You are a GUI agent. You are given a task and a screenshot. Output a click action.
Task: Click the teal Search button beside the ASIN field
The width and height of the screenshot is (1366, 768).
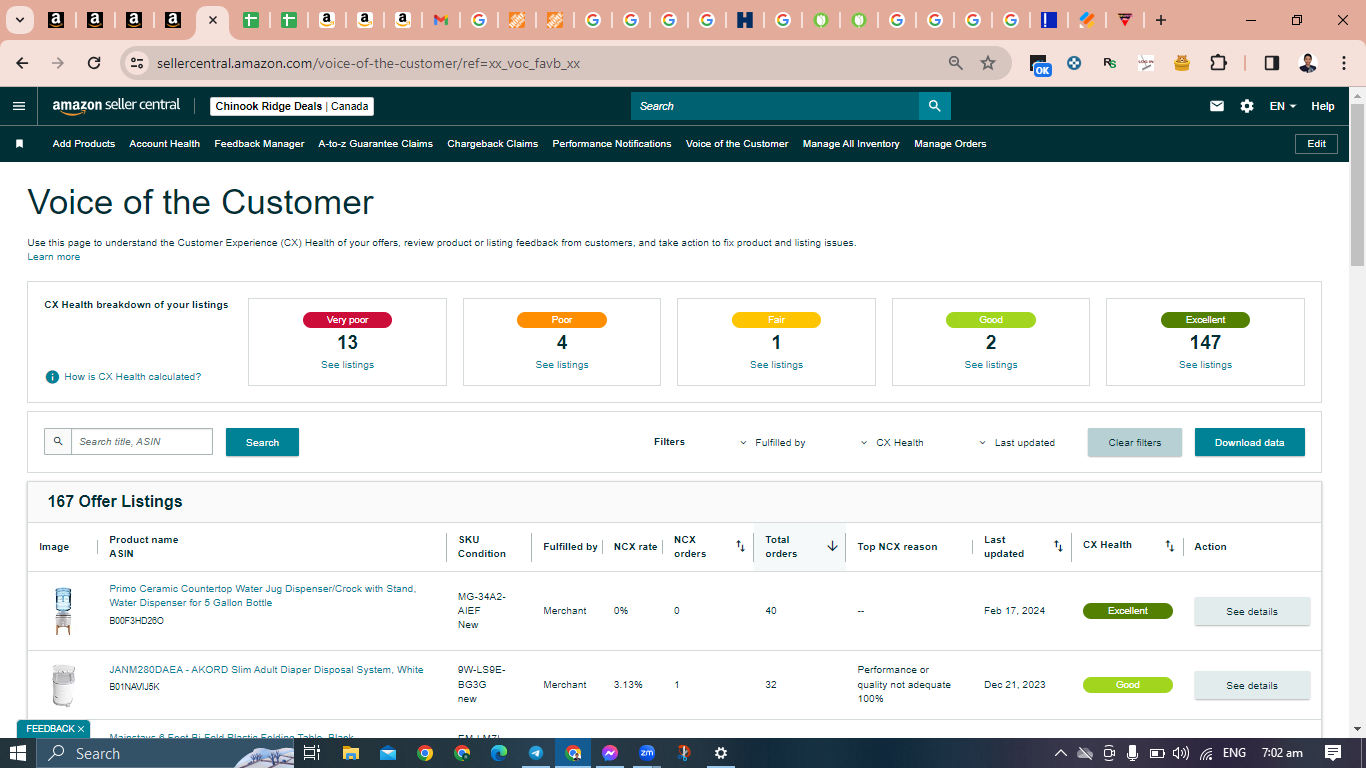[262, 442]
